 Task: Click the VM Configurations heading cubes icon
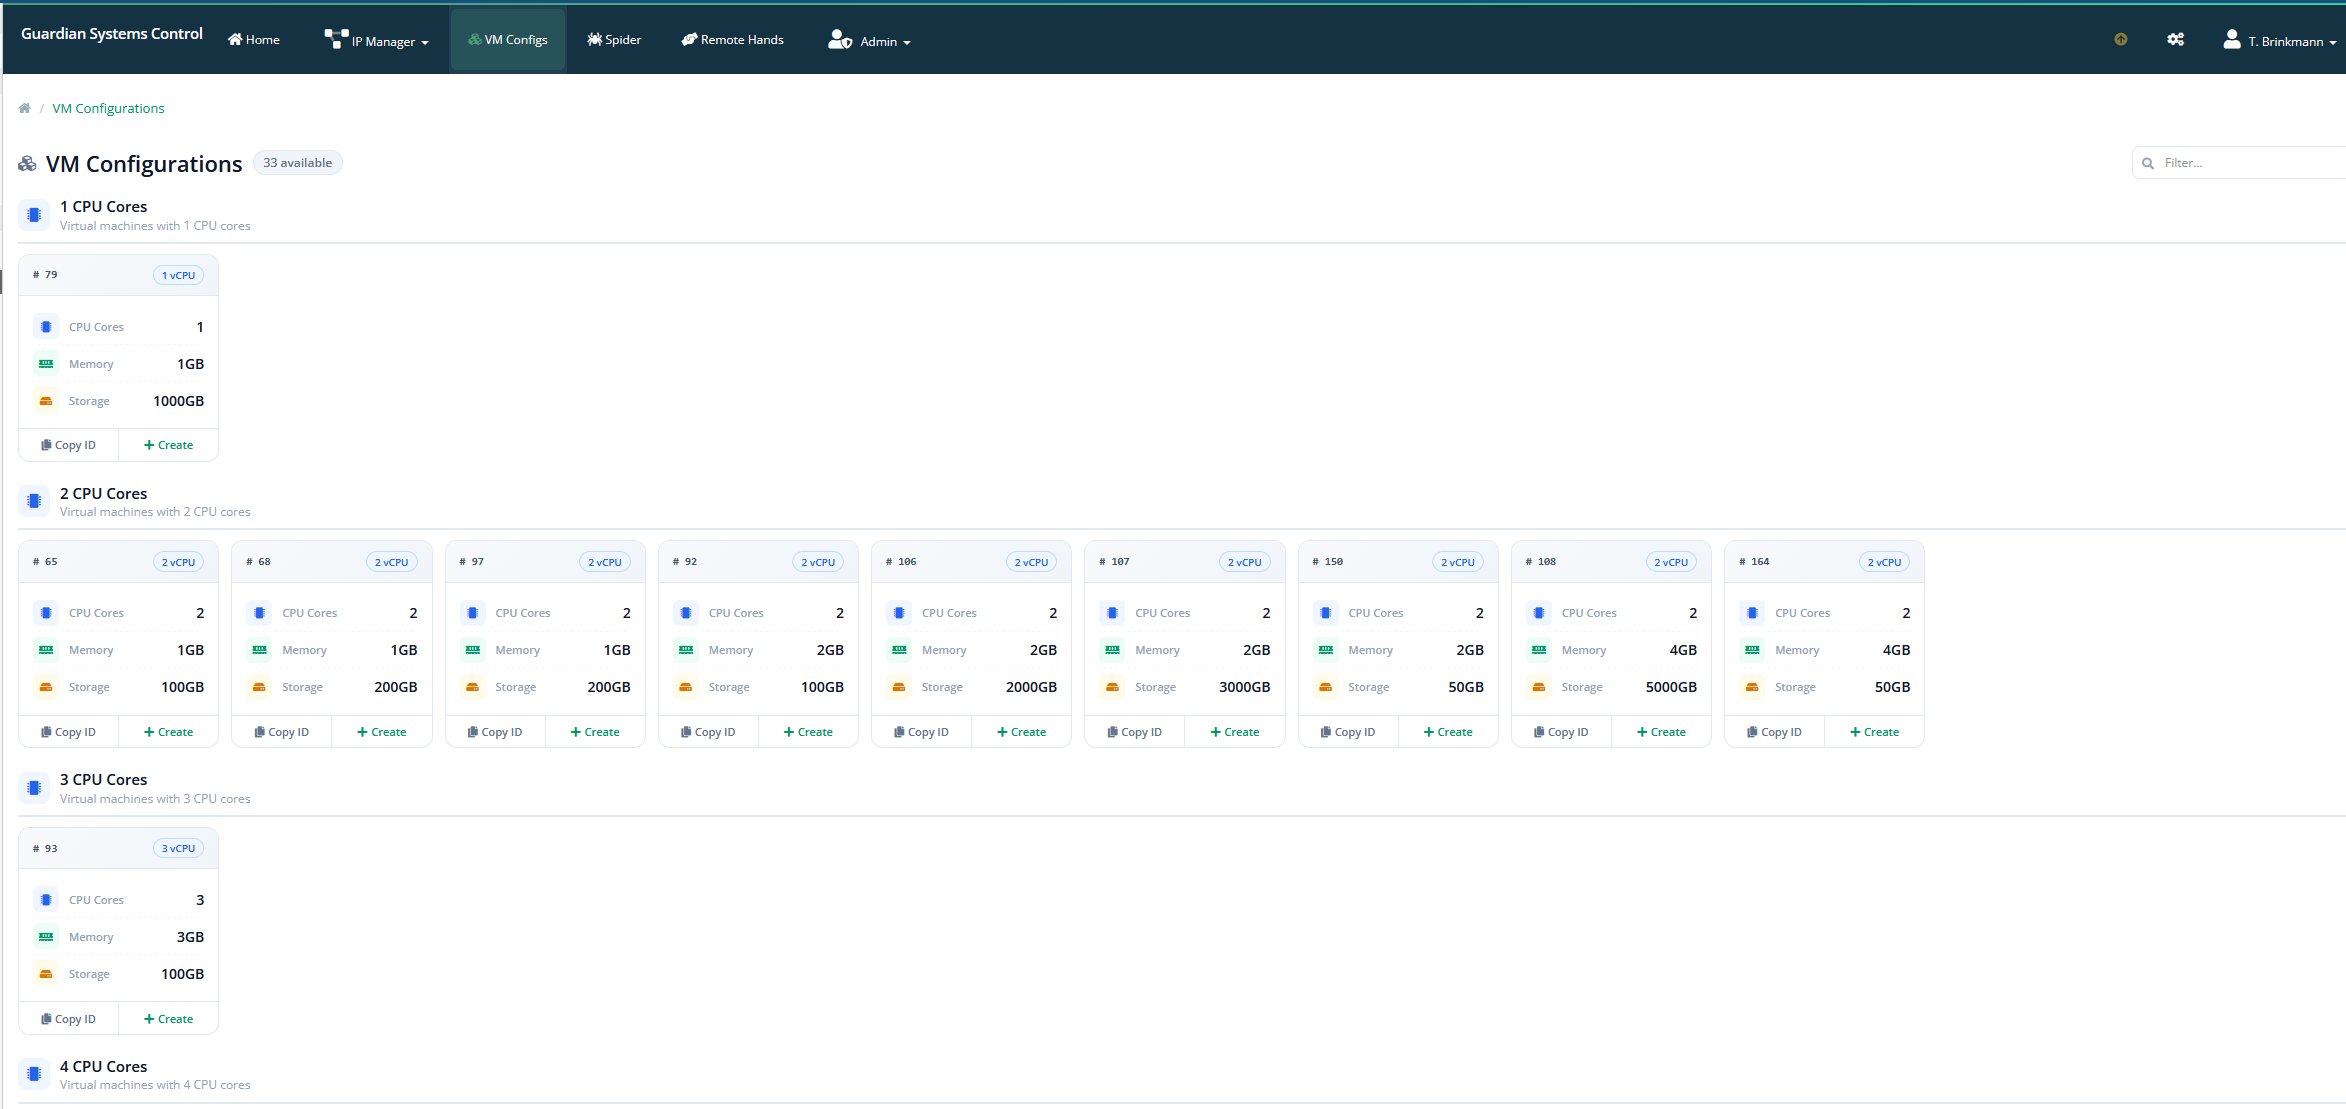click(28, 164)
